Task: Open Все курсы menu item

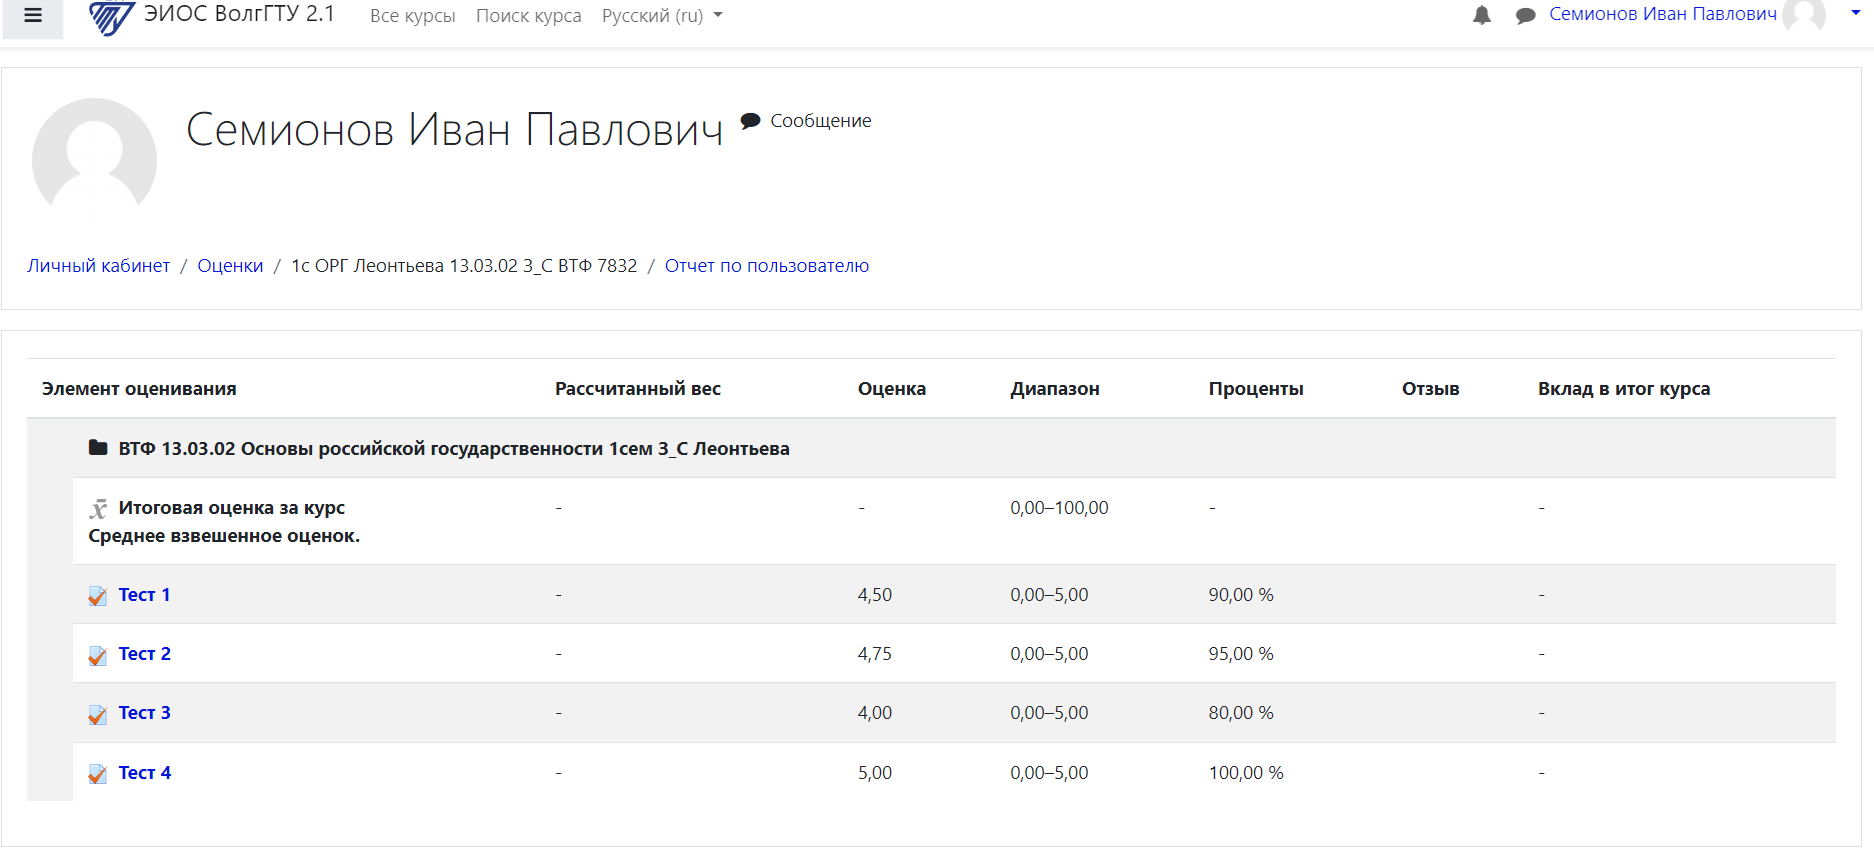Action: [x=412, y=16]
